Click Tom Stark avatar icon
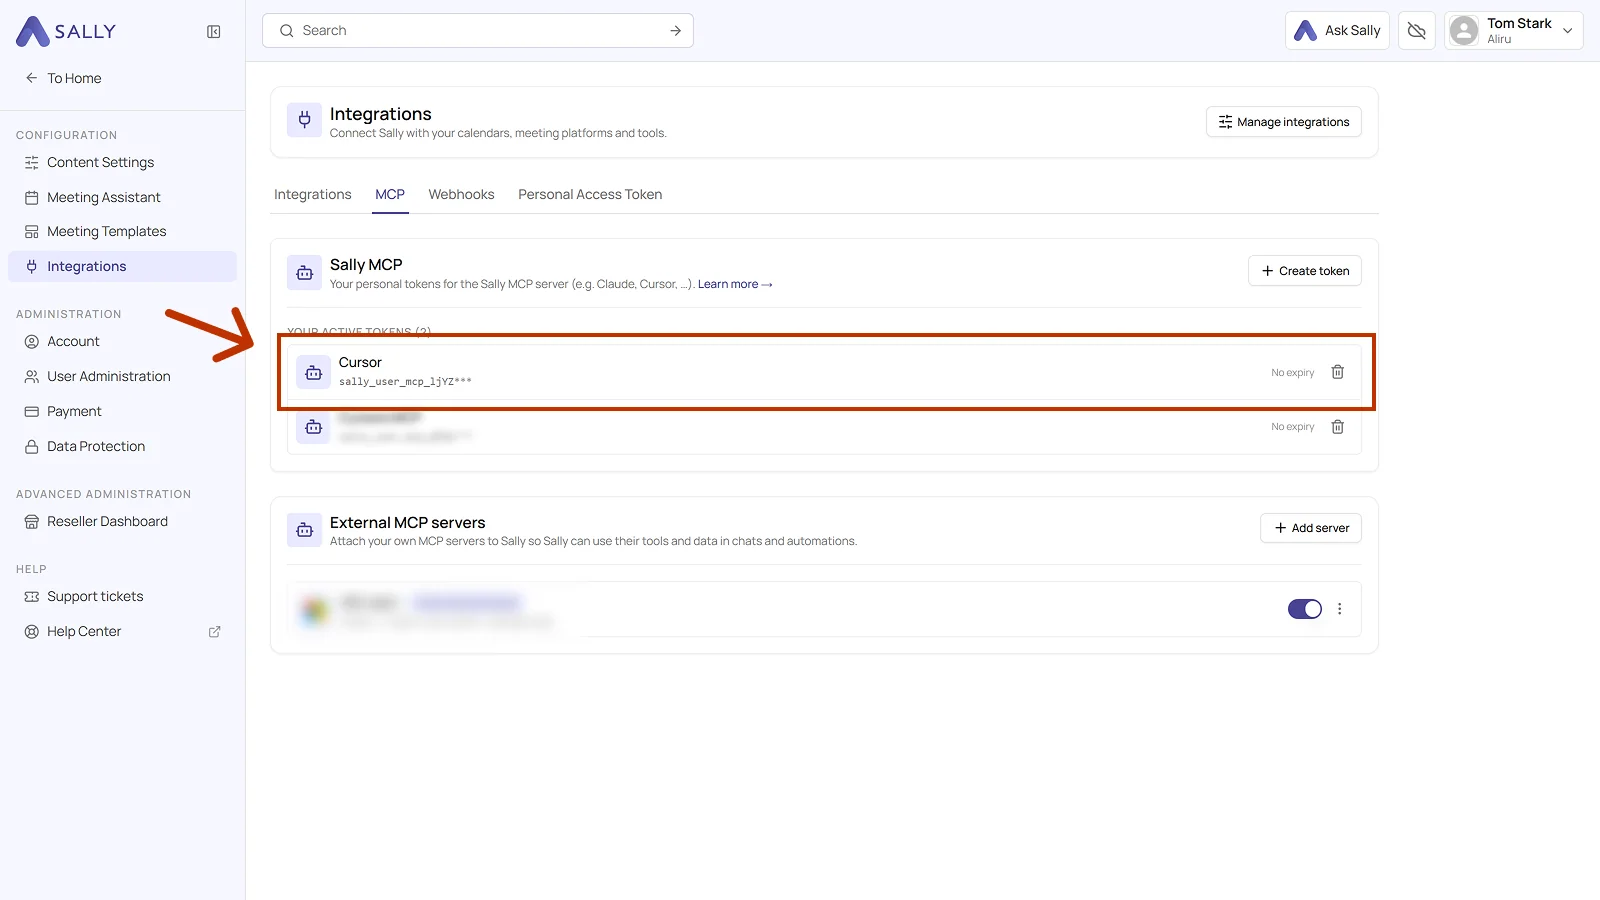Image resolution: width=1600 pixels, height=900 pixels. 1464,30
